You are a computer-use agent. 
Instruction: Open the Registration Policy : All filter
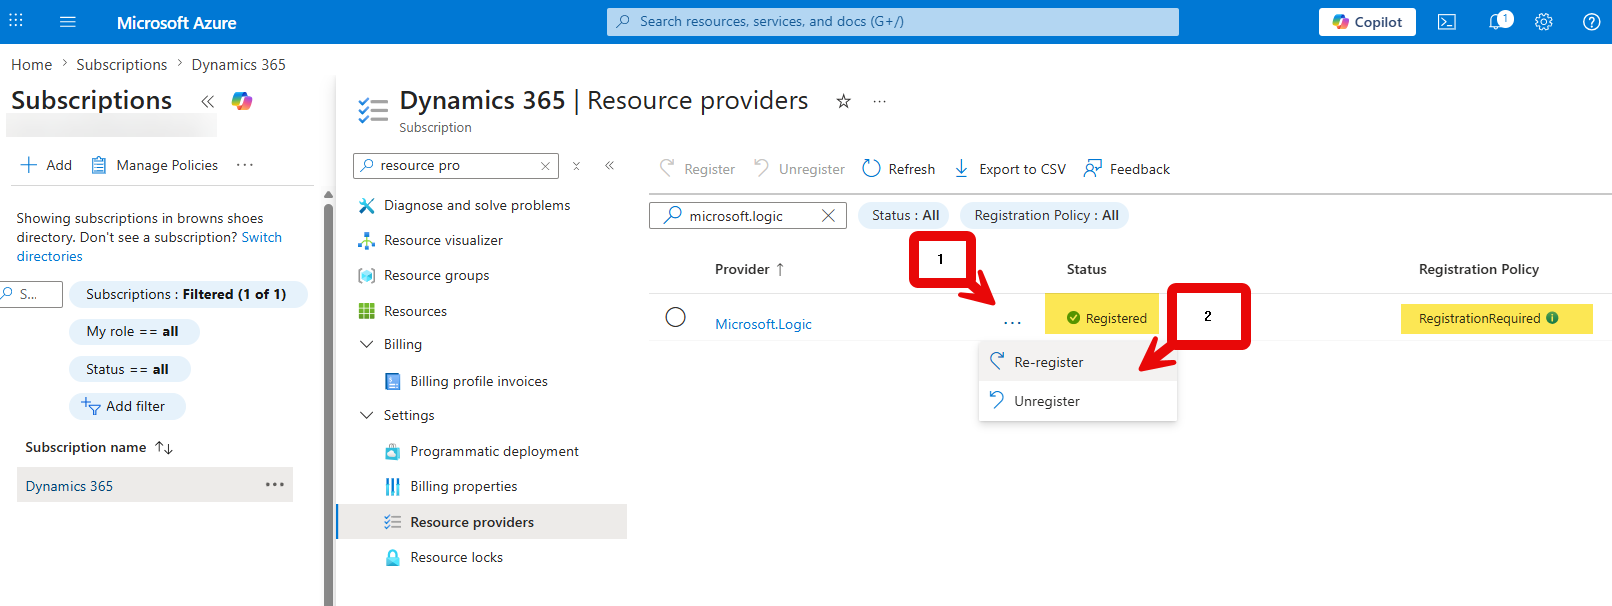[1045, 215]
